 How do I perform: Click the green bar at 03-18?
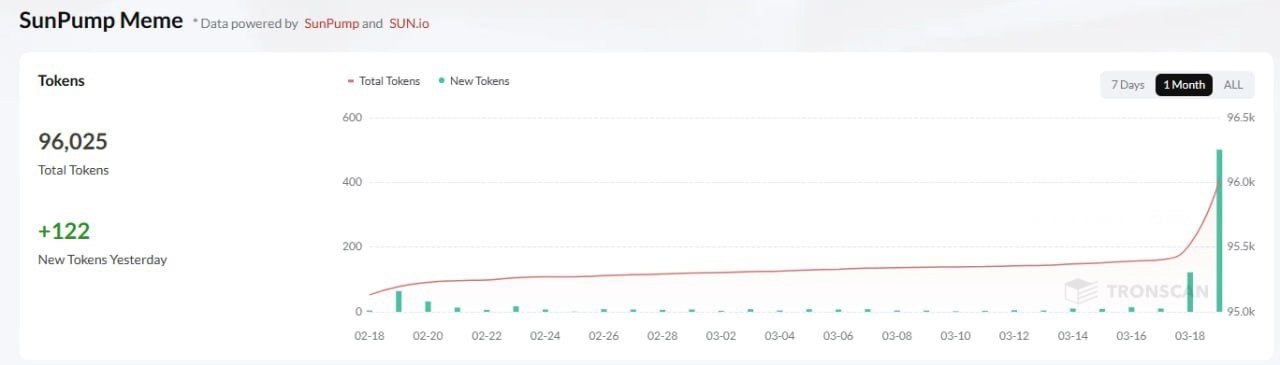[x=1190, y=292]
